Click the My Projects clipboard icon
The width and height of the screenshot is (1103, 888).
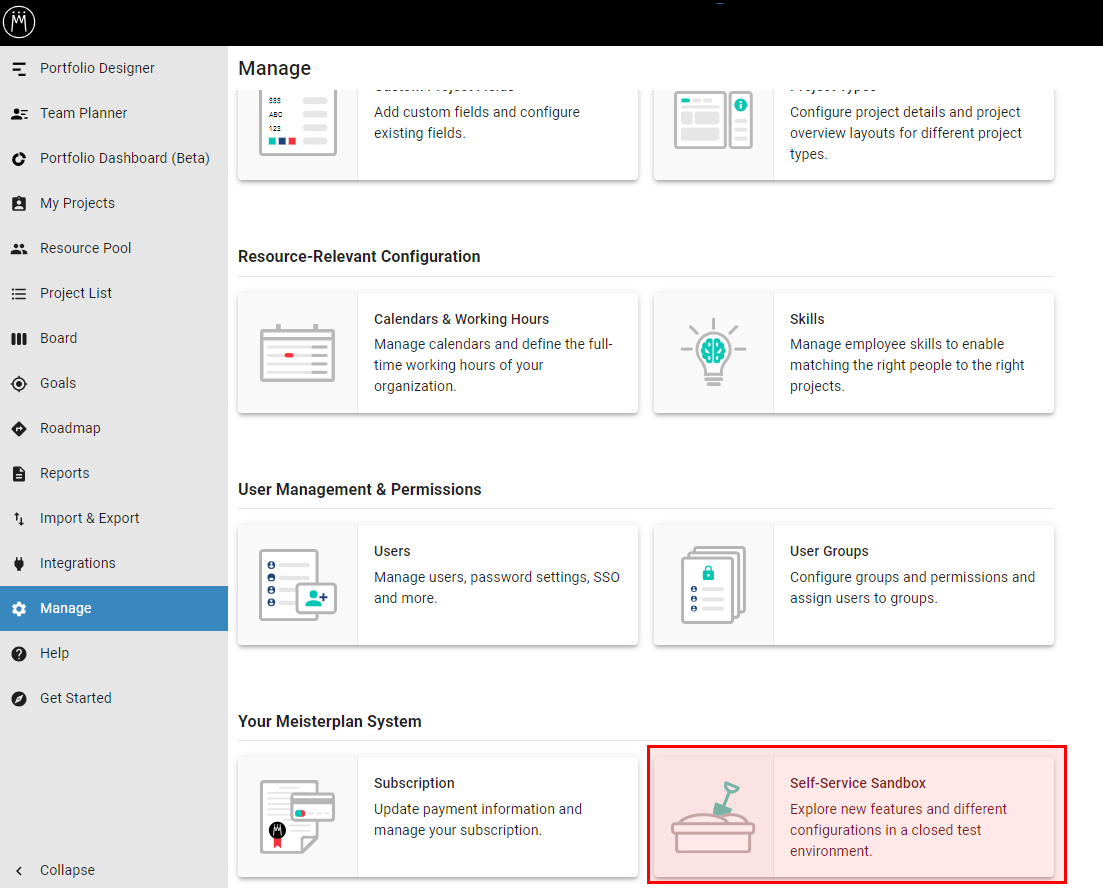coord(19,203)
